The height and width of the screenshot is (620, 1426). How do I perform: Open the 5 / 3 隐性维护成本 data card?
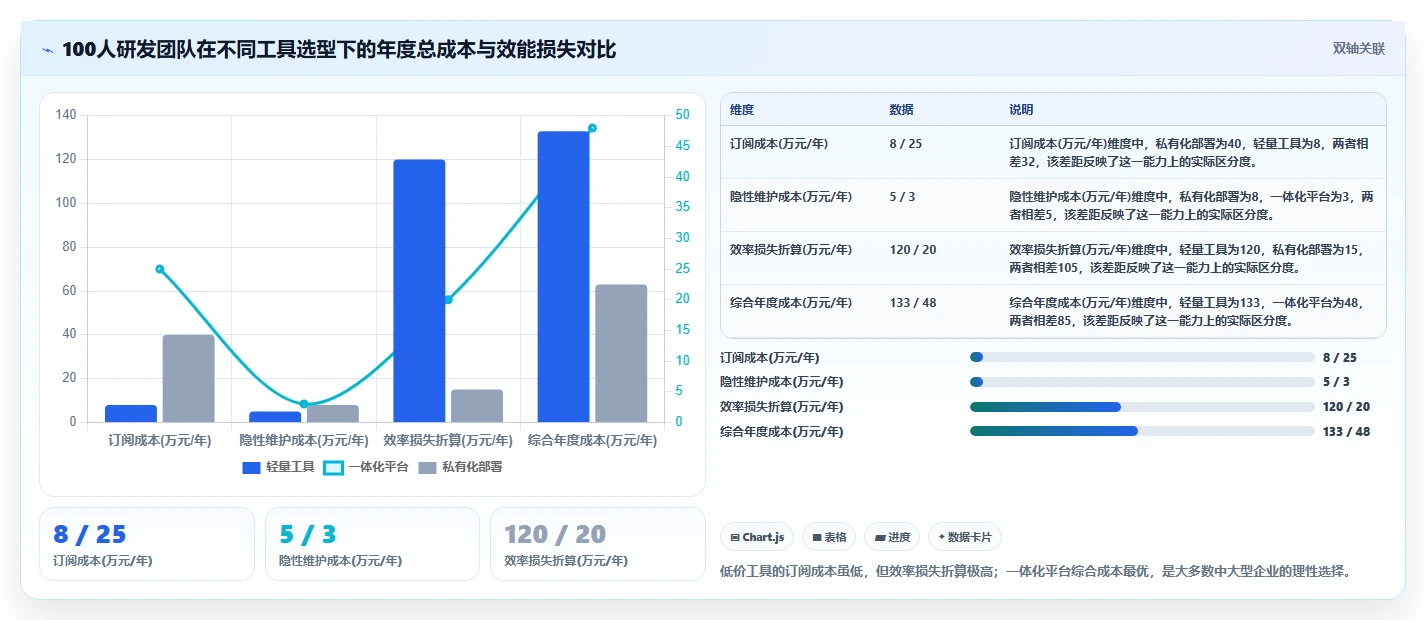[x=372, y=544]
